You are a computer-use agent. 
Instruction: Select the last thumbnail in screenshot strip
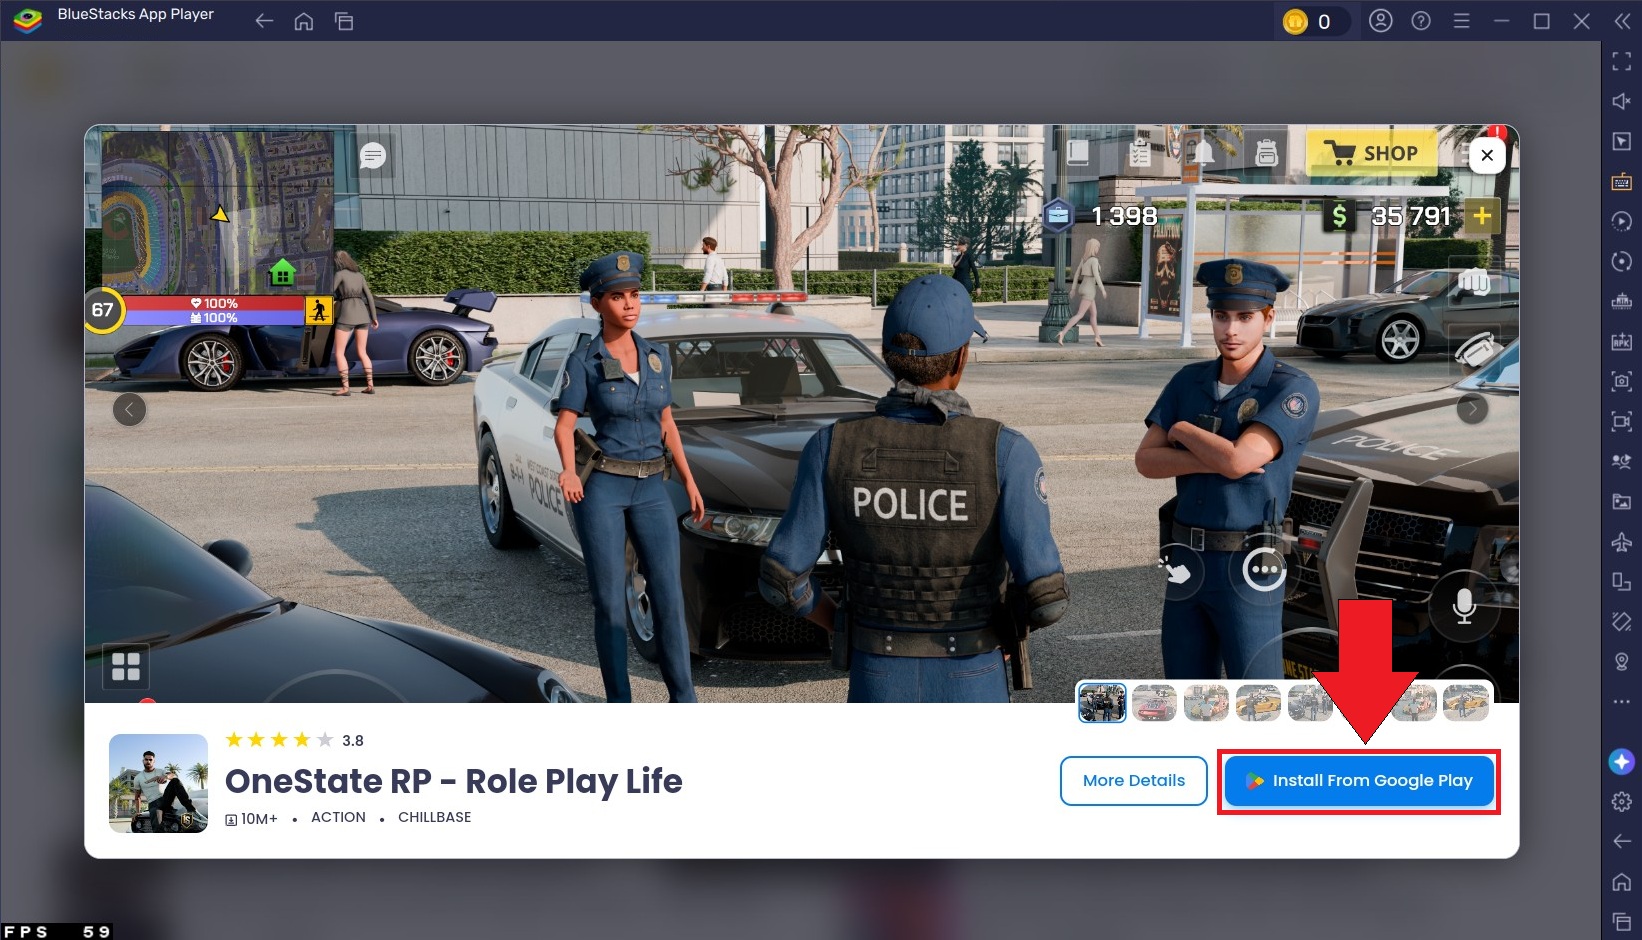point(1466,703)
